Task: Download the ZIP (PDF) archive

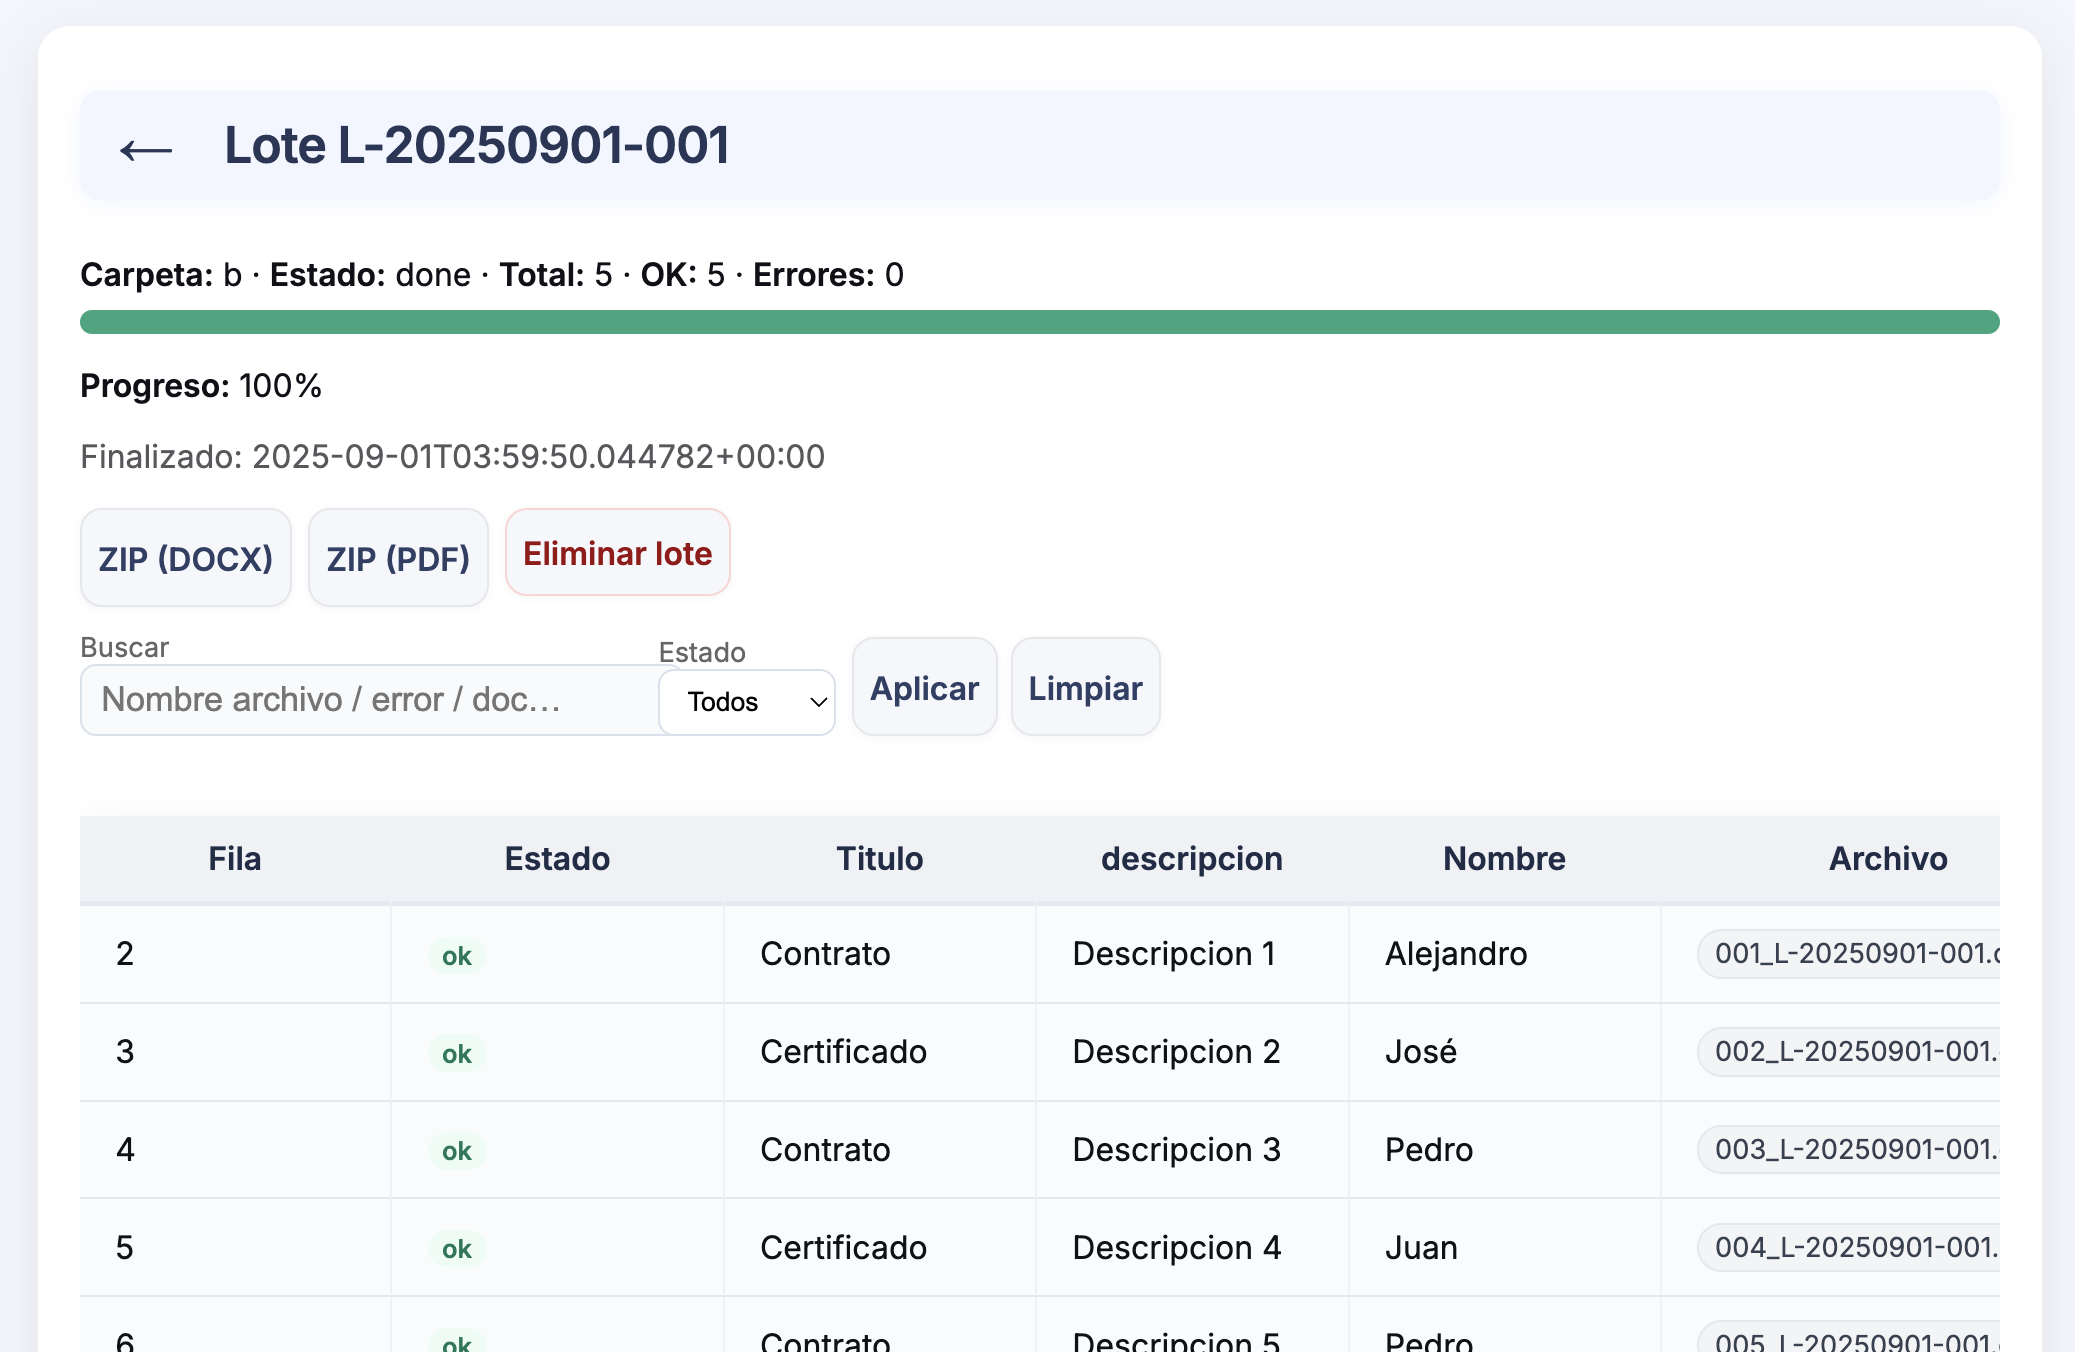Action: click(398, 558)
